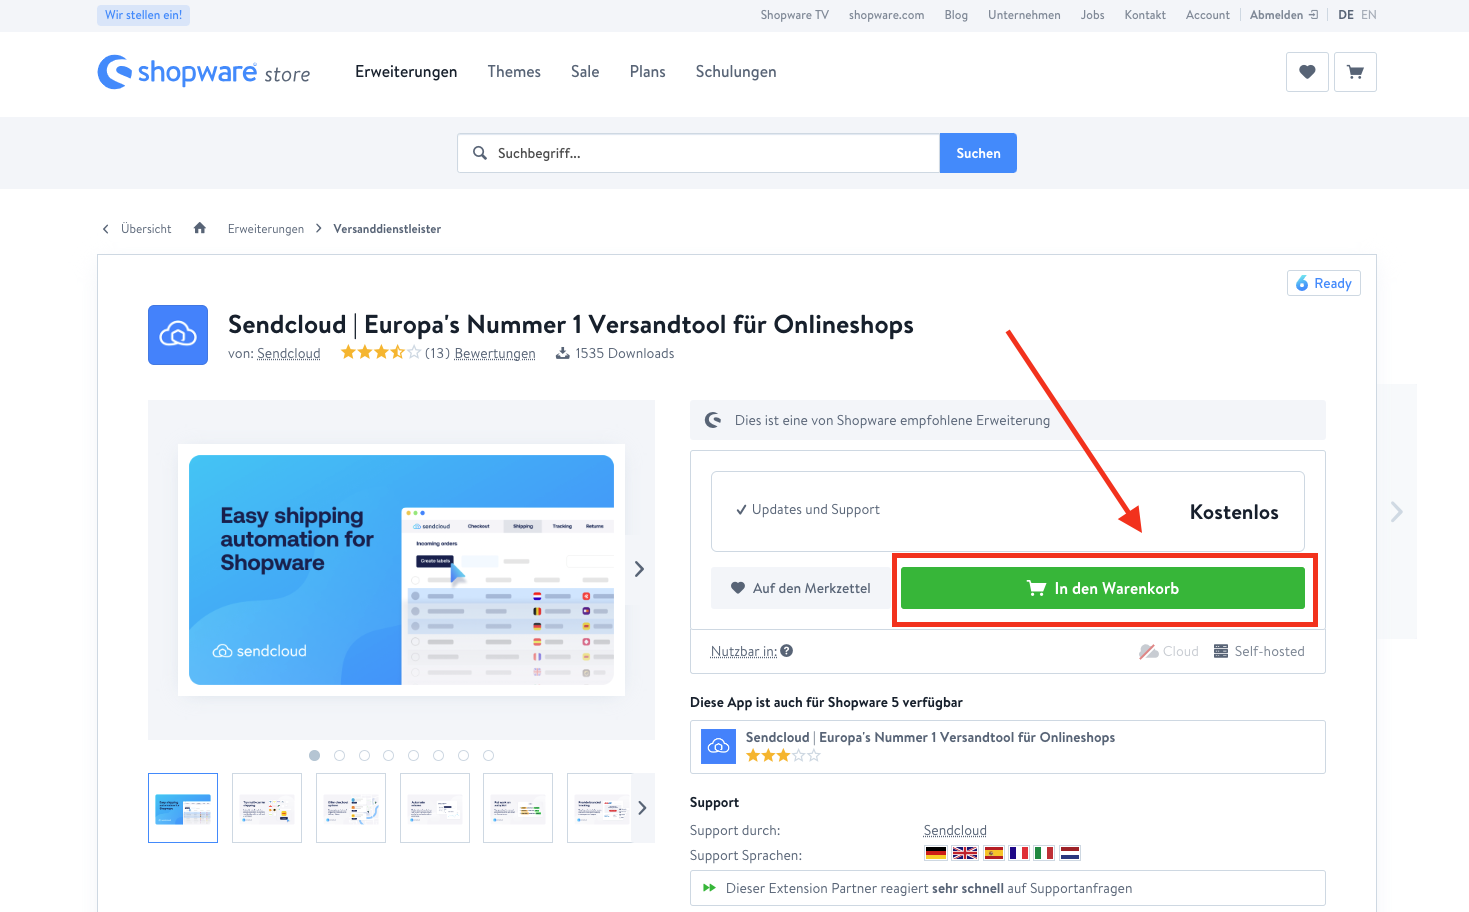Click the German flag support language

tap(936, 853)
